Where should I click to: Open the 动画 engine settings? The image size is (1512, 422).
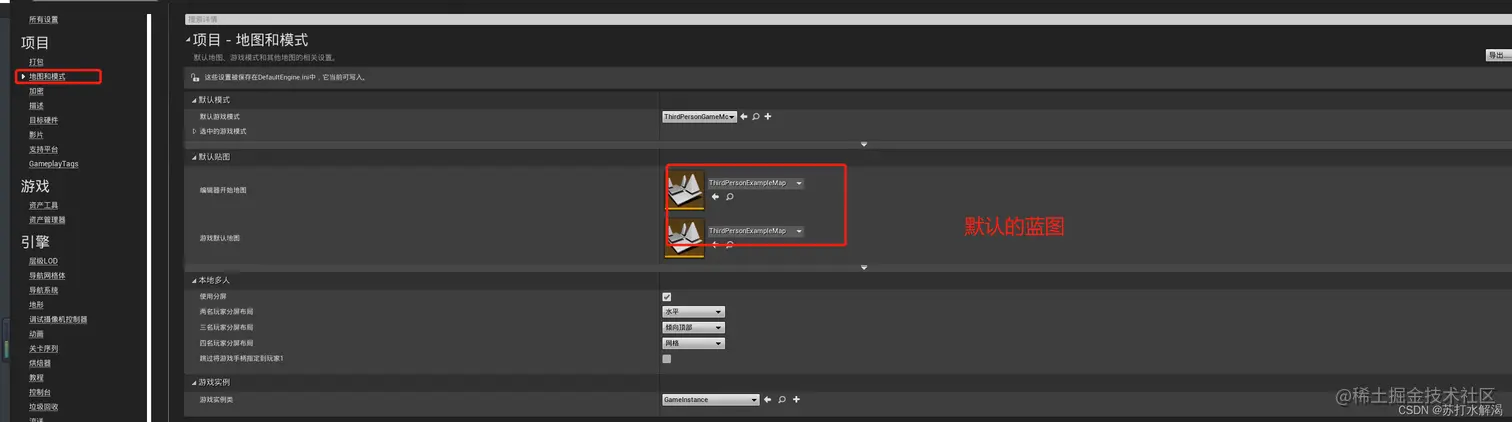(37, 334)
